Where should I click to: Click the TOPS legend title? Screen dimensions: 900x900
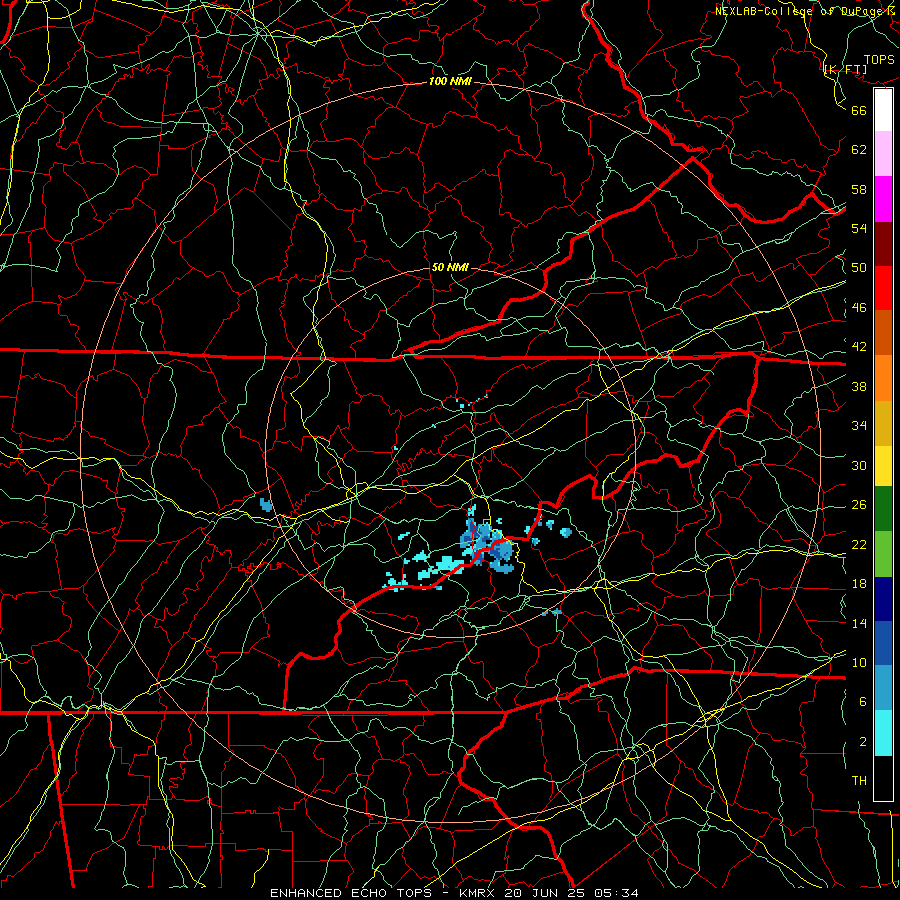(x=879, y=60)
